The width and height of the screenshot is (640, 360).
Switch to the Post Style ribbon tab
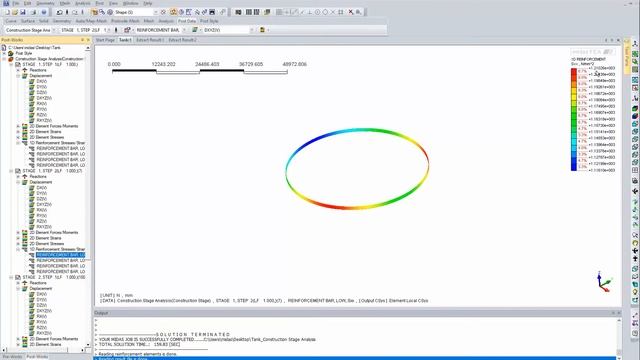point(209,21)
